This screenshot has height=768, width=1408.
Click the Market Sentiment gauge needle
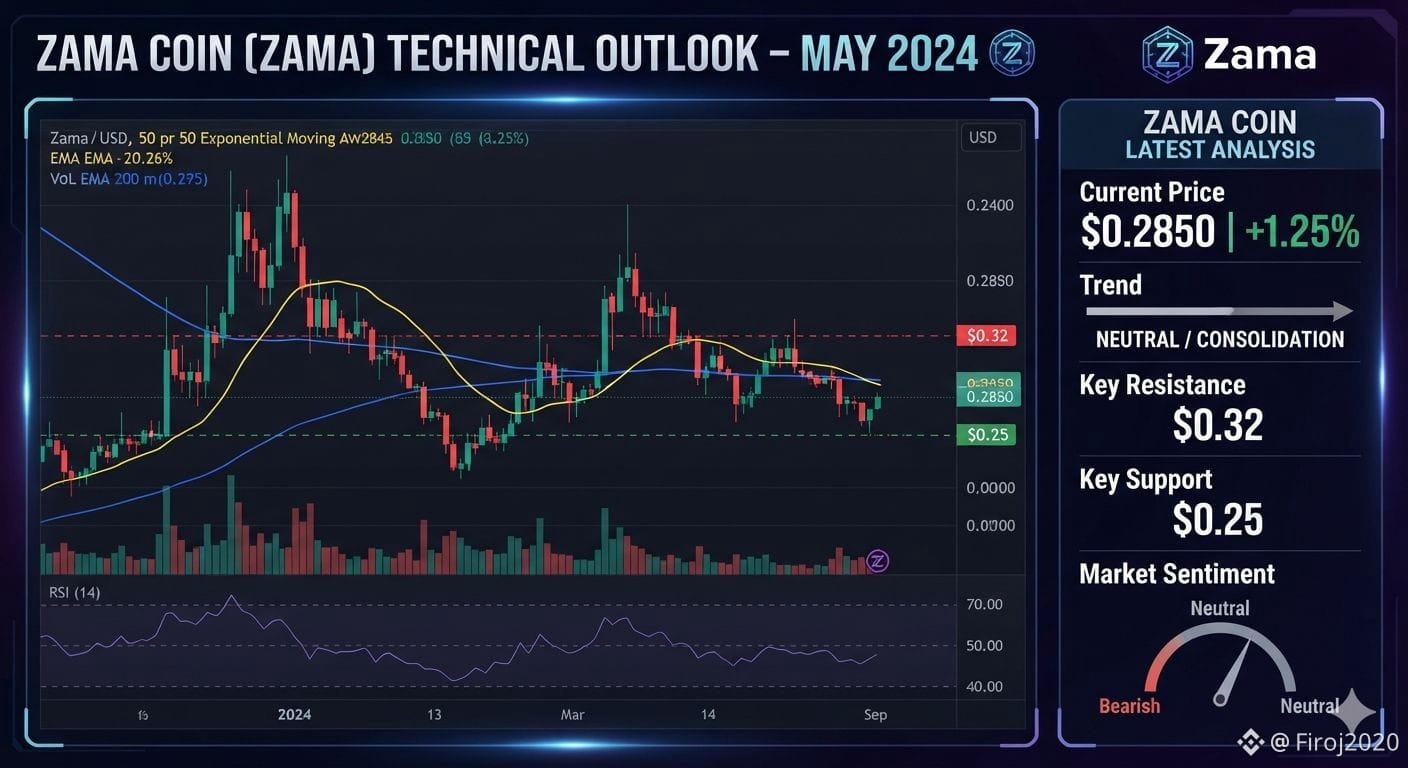tap(1234, 672)
